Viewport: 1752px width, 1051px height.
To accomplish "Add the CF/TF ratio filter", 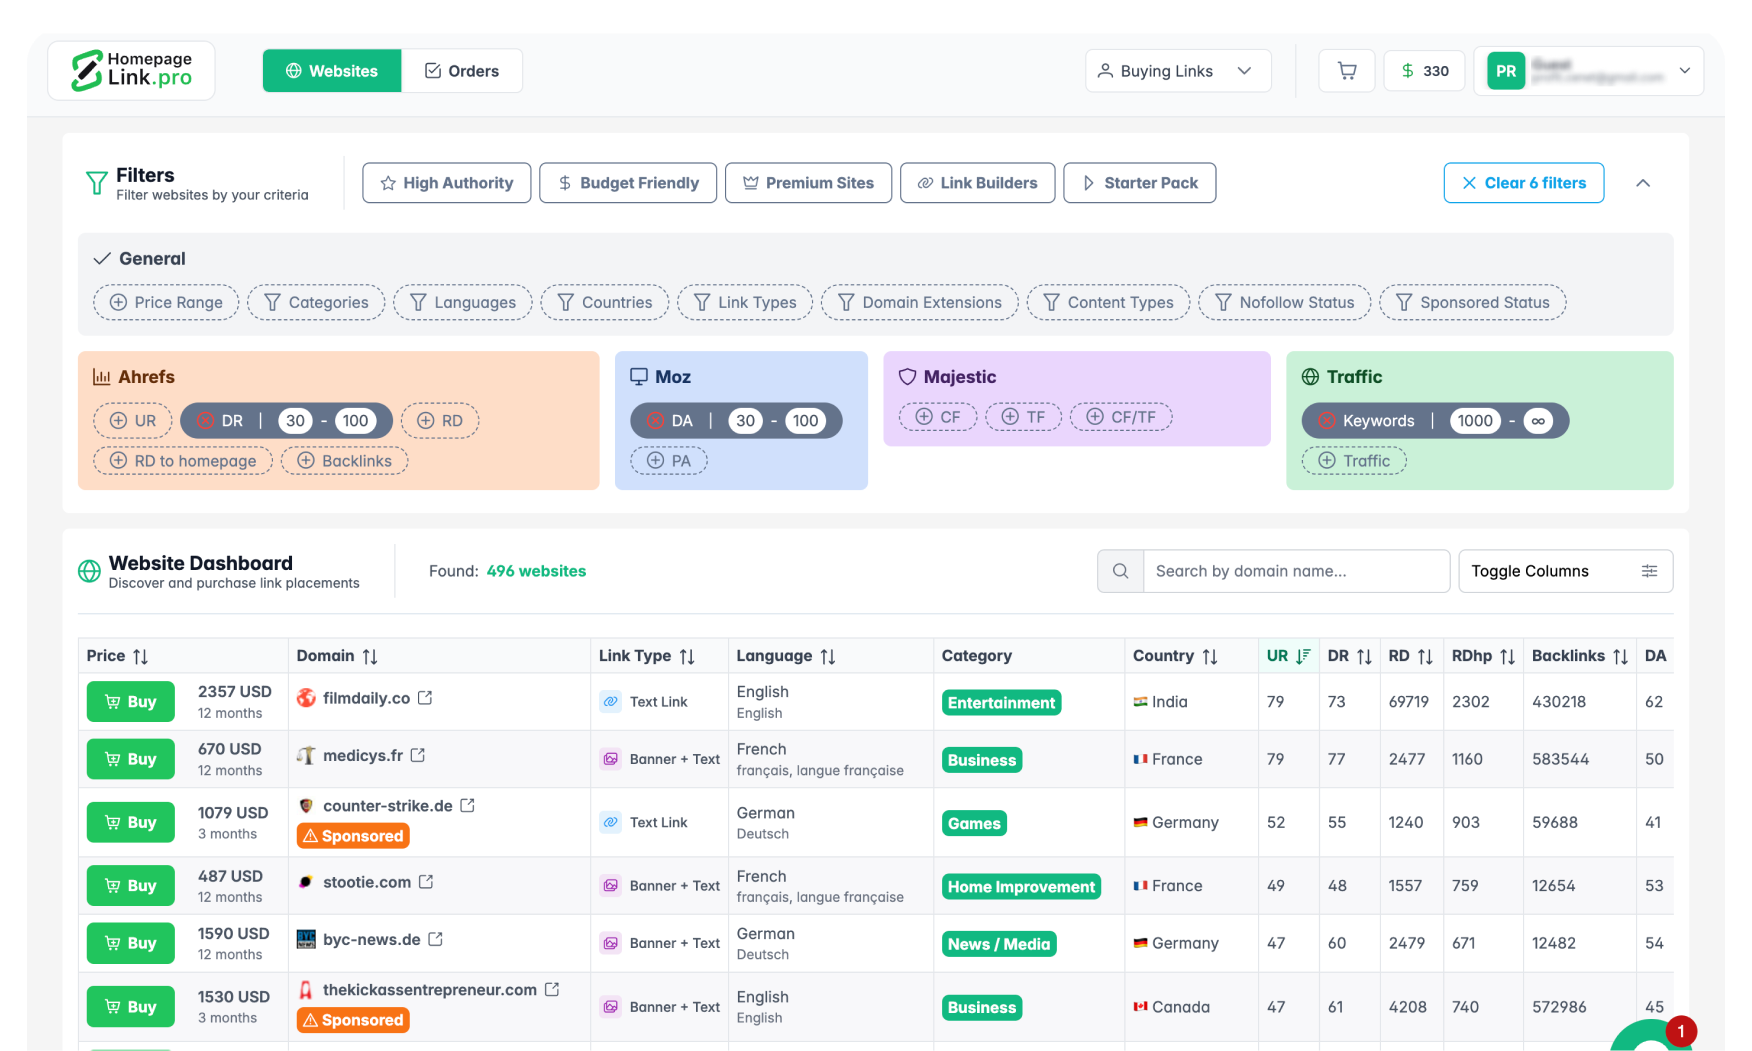I will [1121, 417].
